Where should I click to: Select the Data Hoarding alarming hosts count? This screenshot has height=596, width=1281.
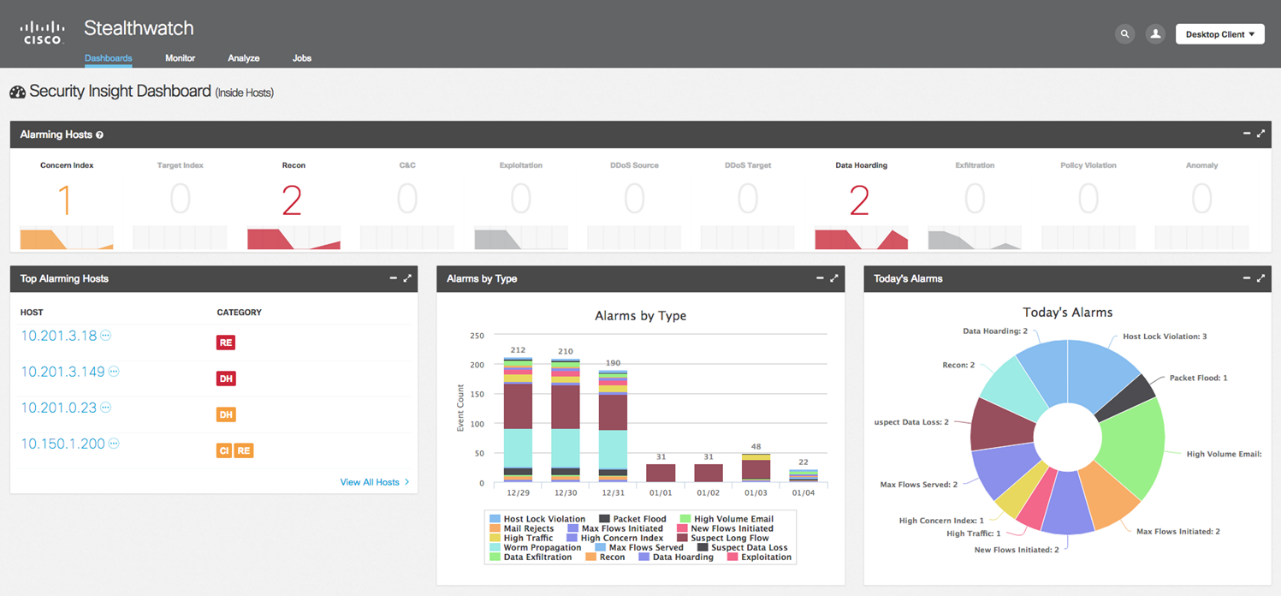click(x=859, y=201)
